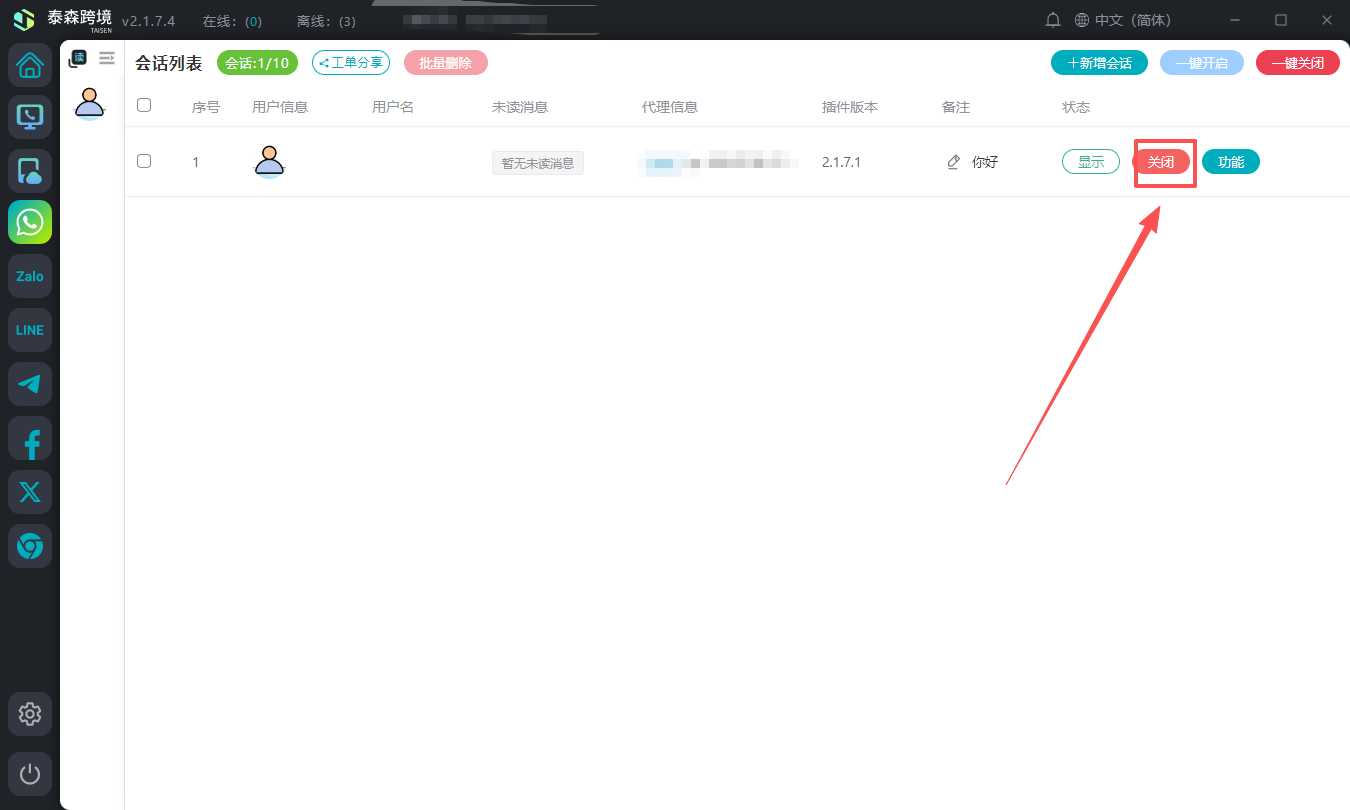Open the LINE platform icon

(x=30, y=330)
